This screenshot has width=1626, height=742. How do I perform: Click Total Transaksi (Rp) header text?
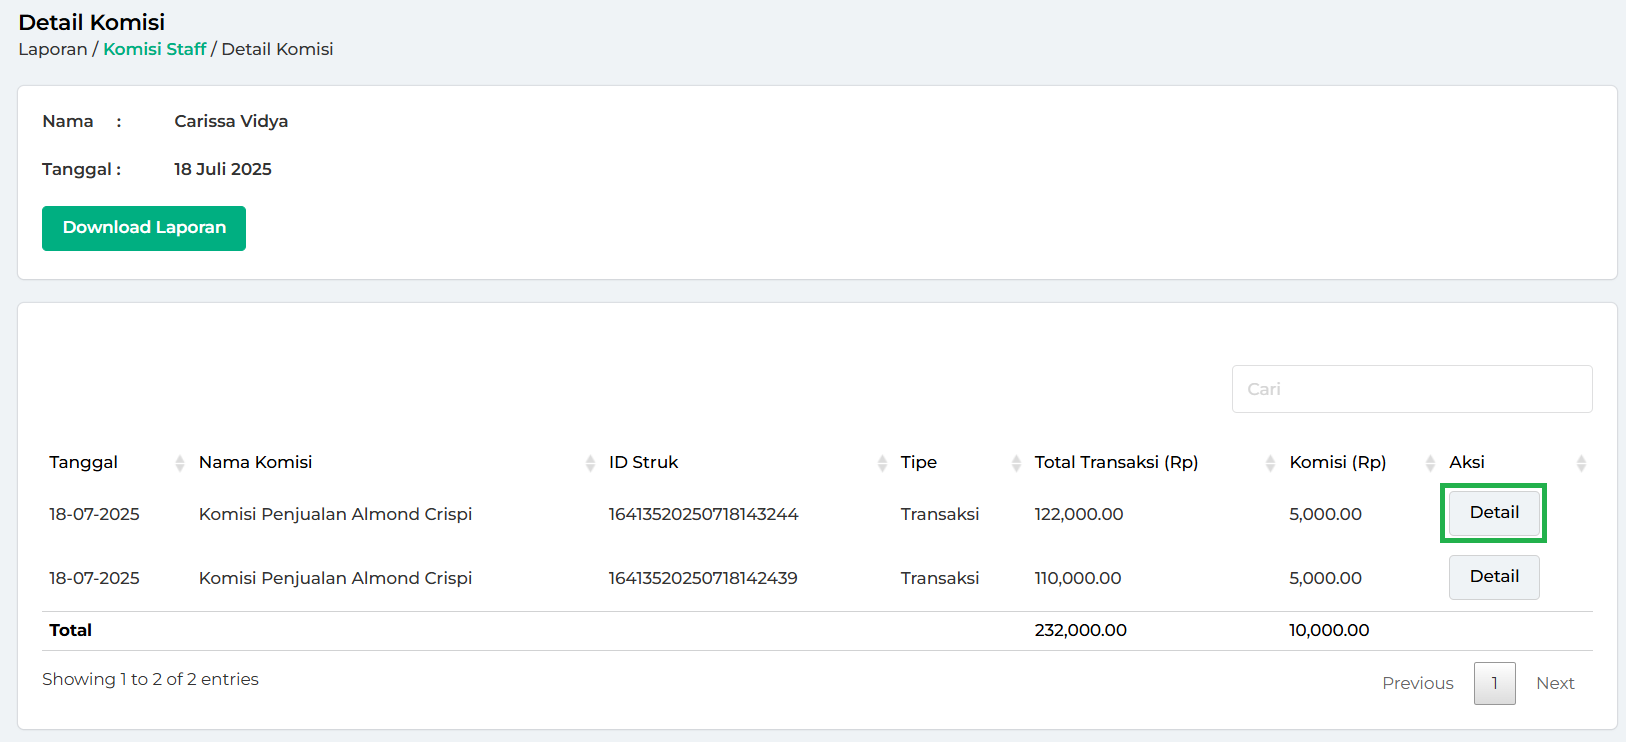pyautogui.click(x=1116, y=462)
